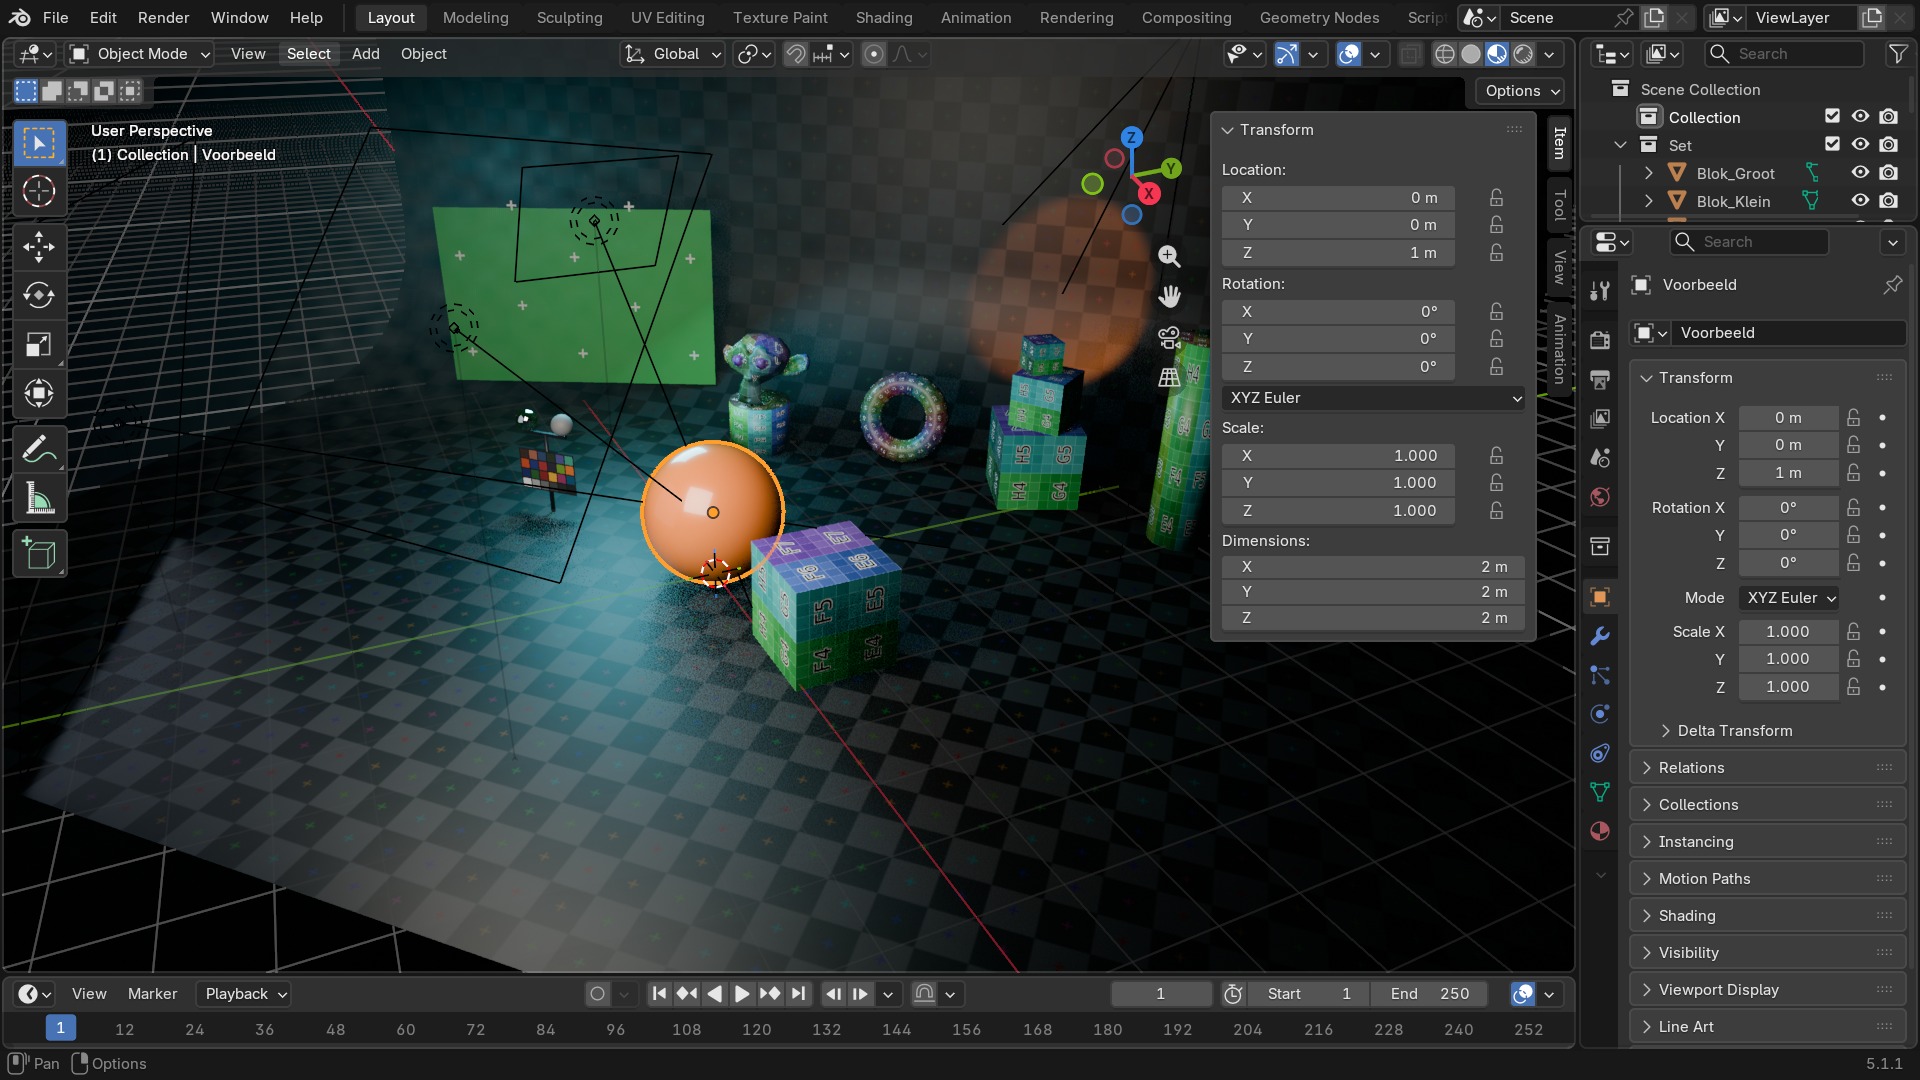Open XYZ Euler rotation mode dropdown in sidebar
This screenshot has height=1080, width=1920.
pyautogui.click(x=1374, y=398)
